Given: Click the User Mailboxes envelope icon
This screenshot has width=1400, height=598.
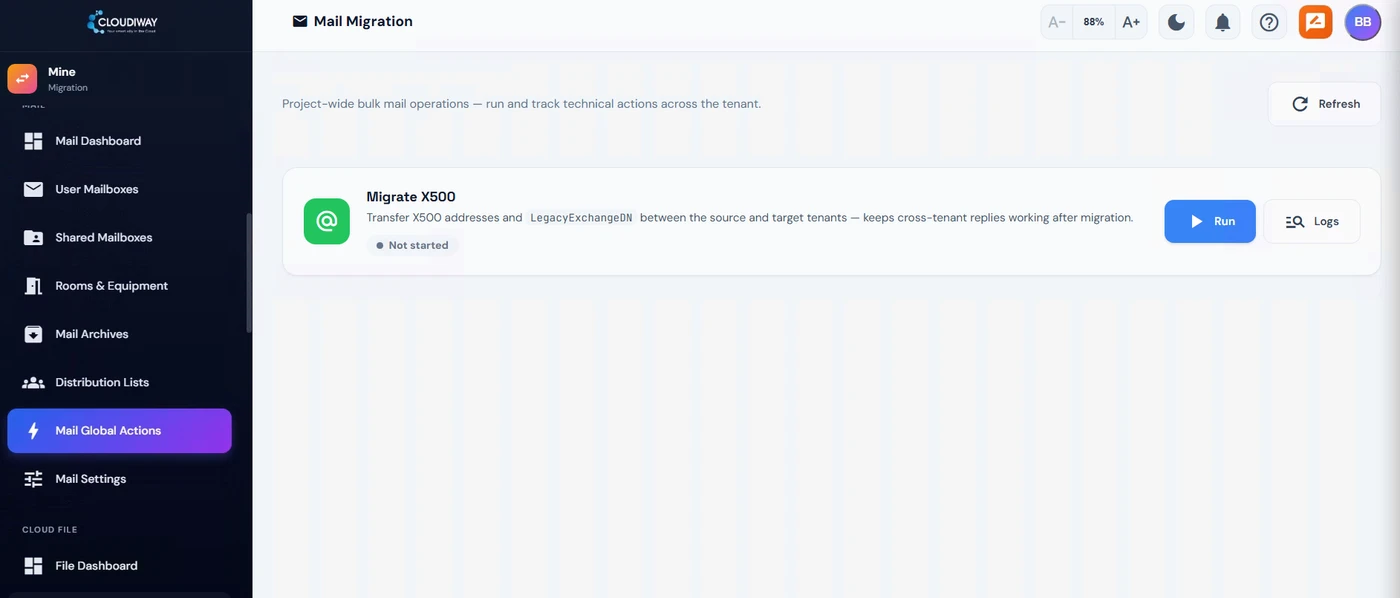Looking at the screenshot, I should click(x=33, y=189).
